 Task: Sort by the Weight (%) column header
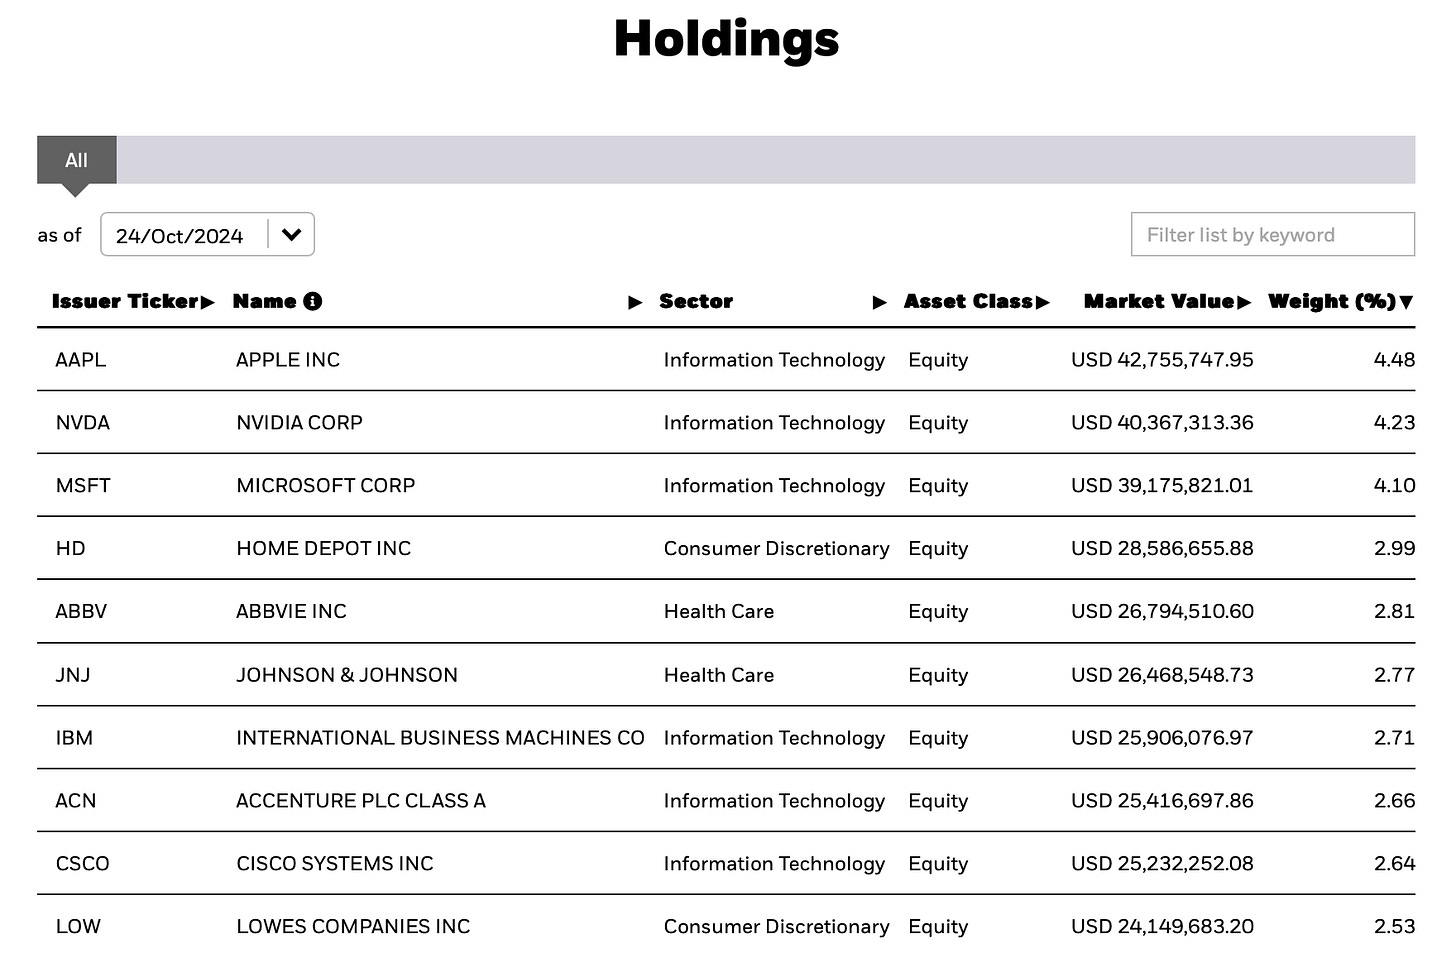pyautogui.click(x=1341, y=301)
